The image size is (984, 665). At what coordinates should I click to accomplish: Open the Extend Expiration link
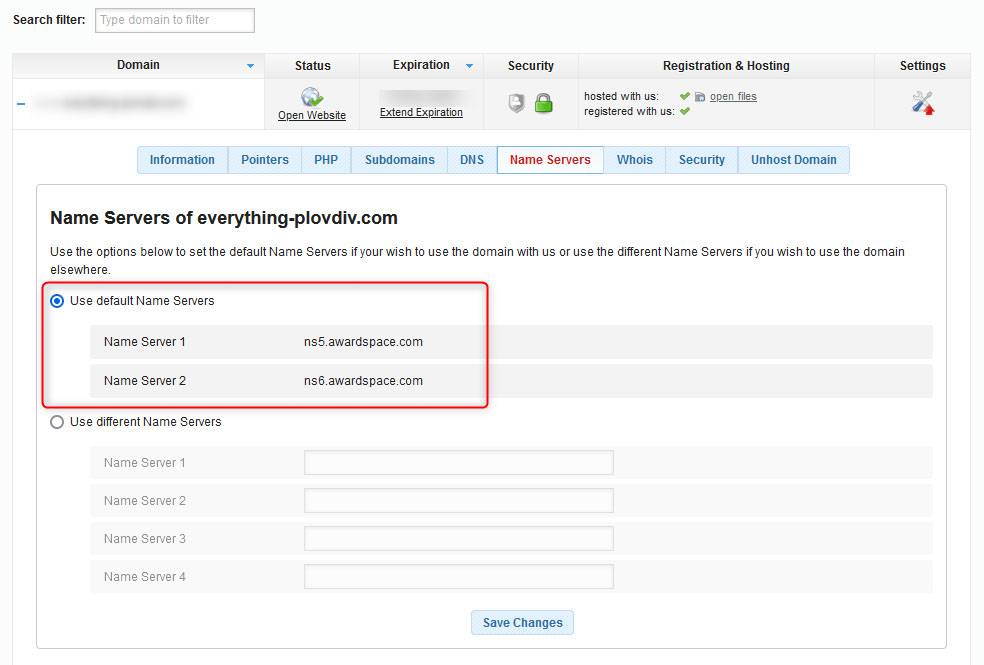click(x=420, y=112)
